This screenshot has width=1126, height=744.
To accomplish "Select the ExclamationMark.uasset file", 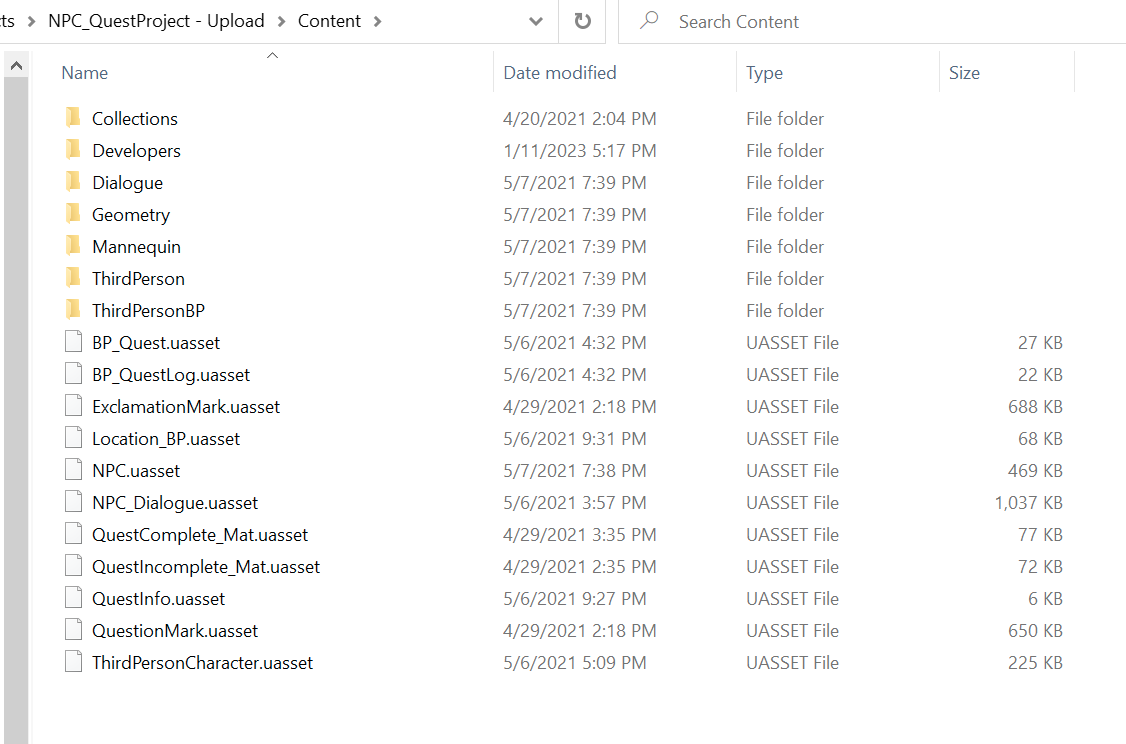I will pyautogui.click(x=186, y=407).
